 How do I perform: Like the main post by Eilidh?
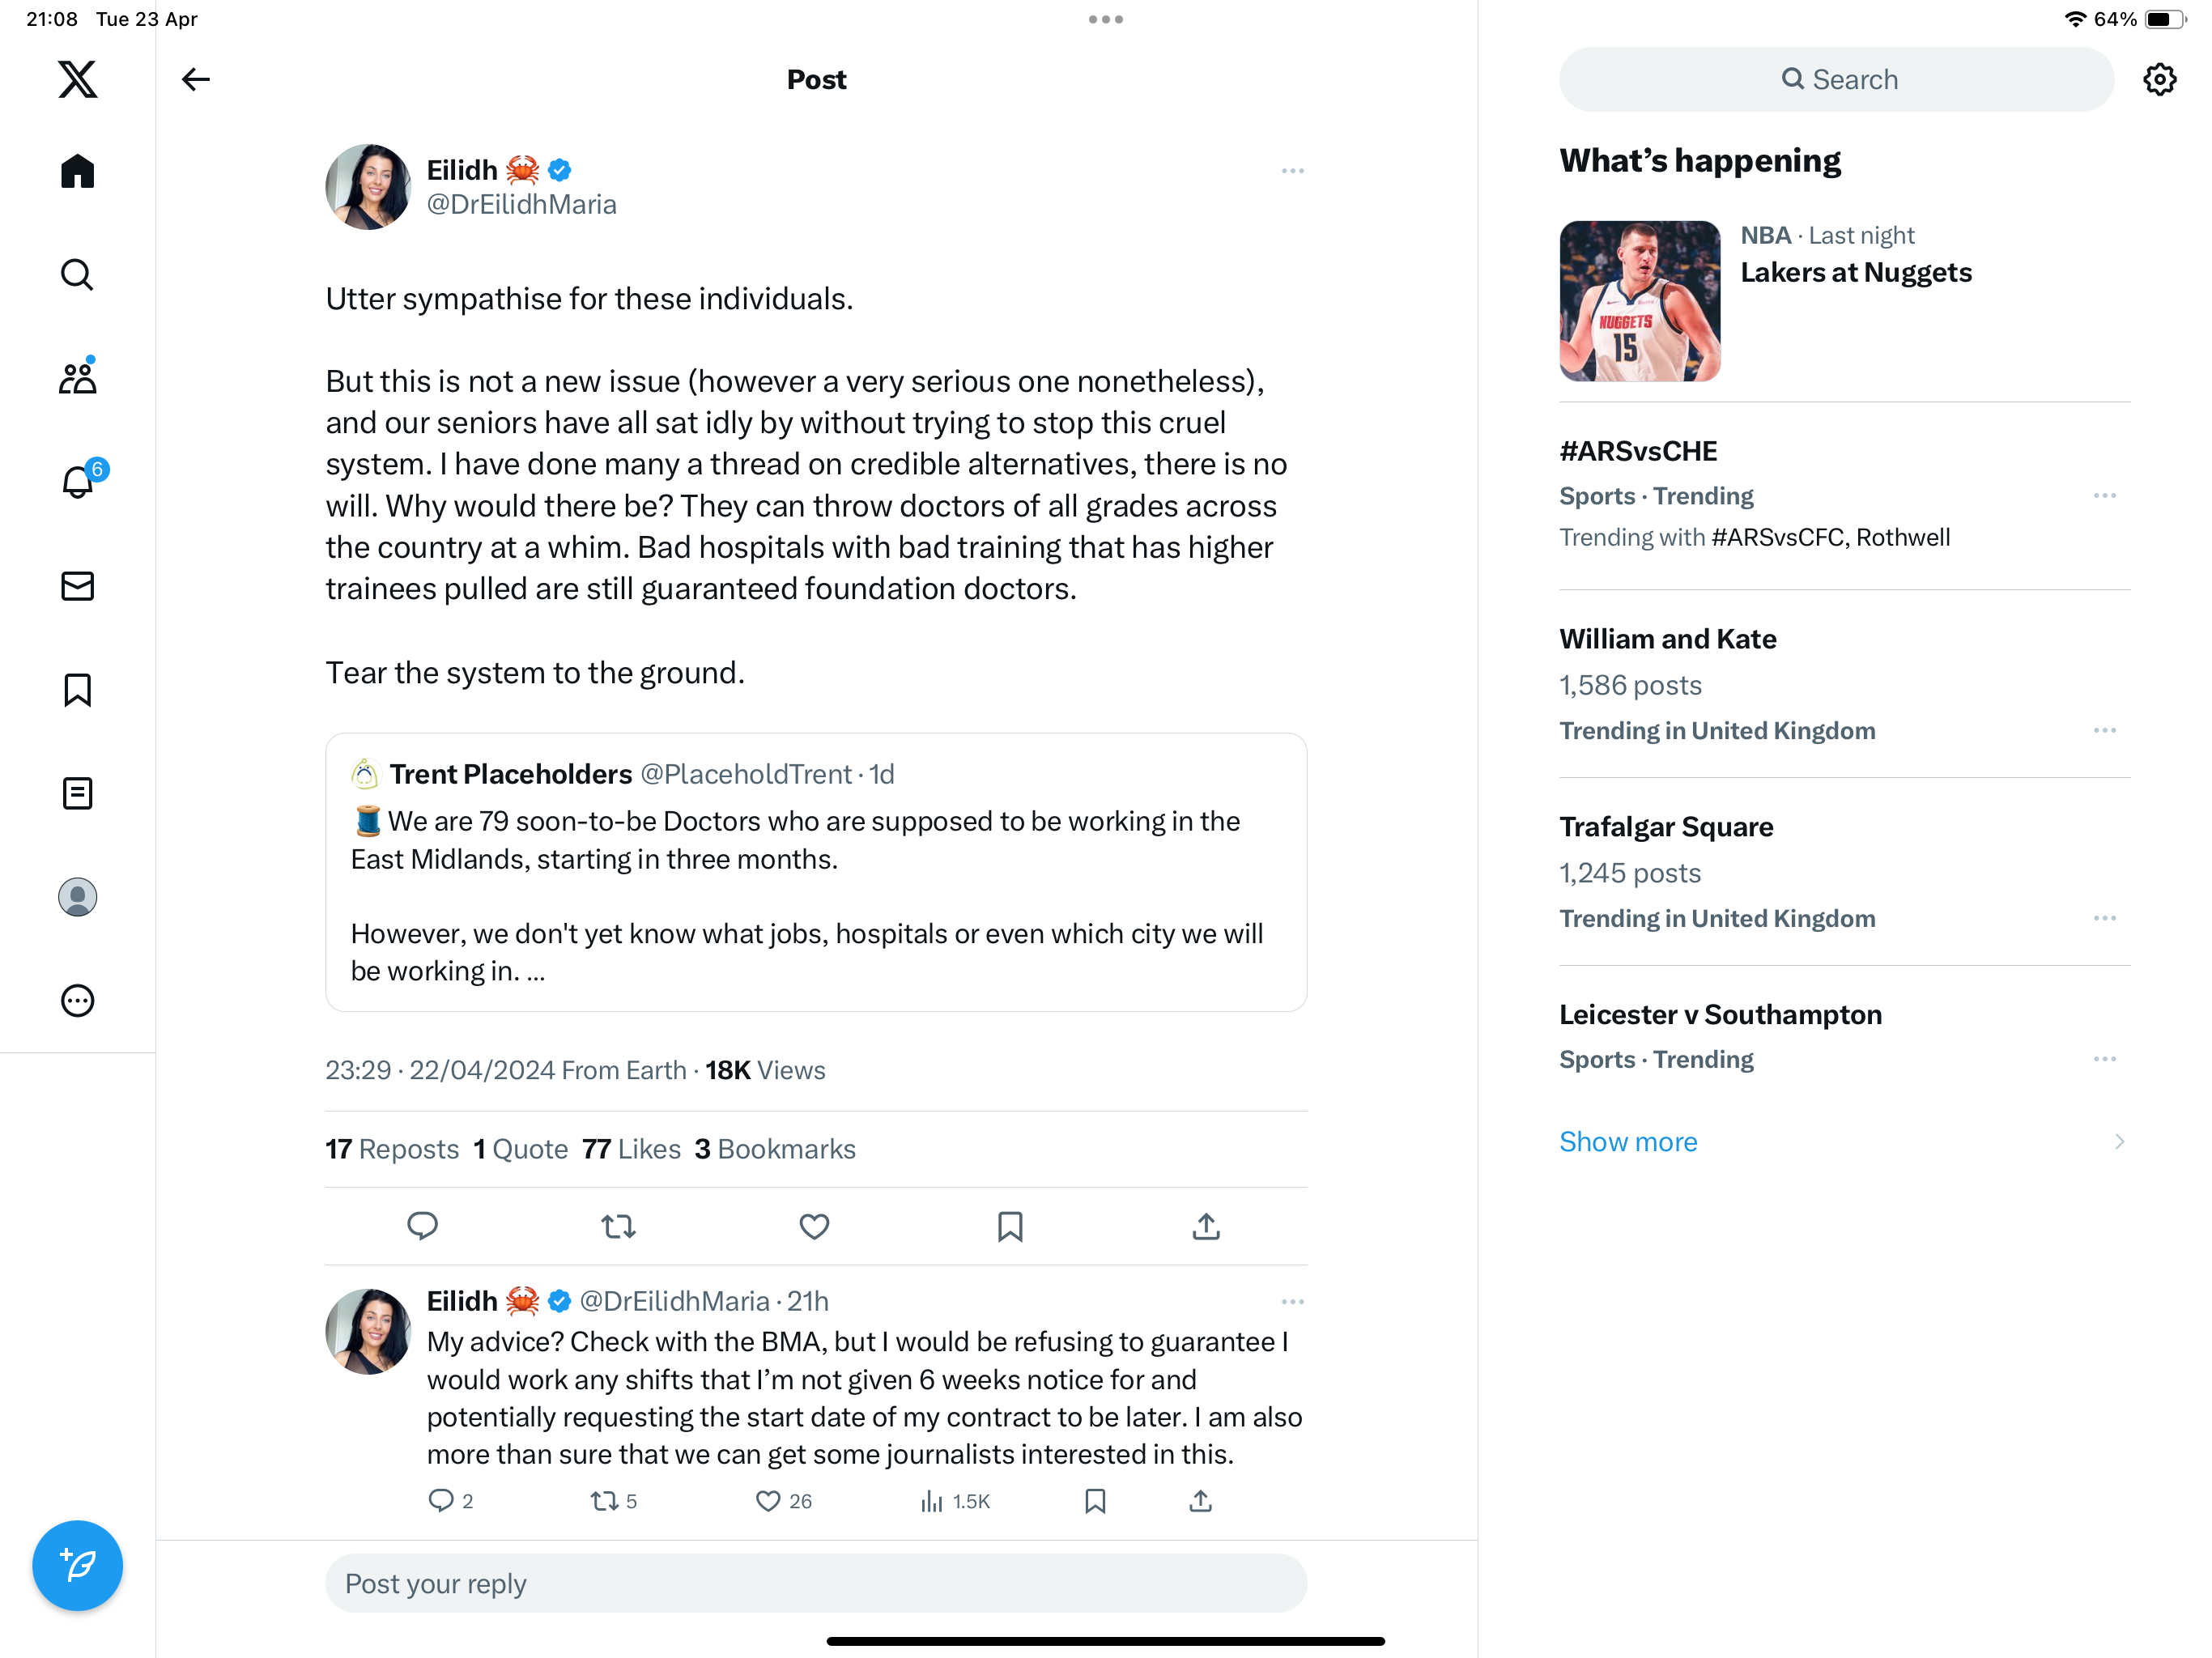(x=814, y=1226)
